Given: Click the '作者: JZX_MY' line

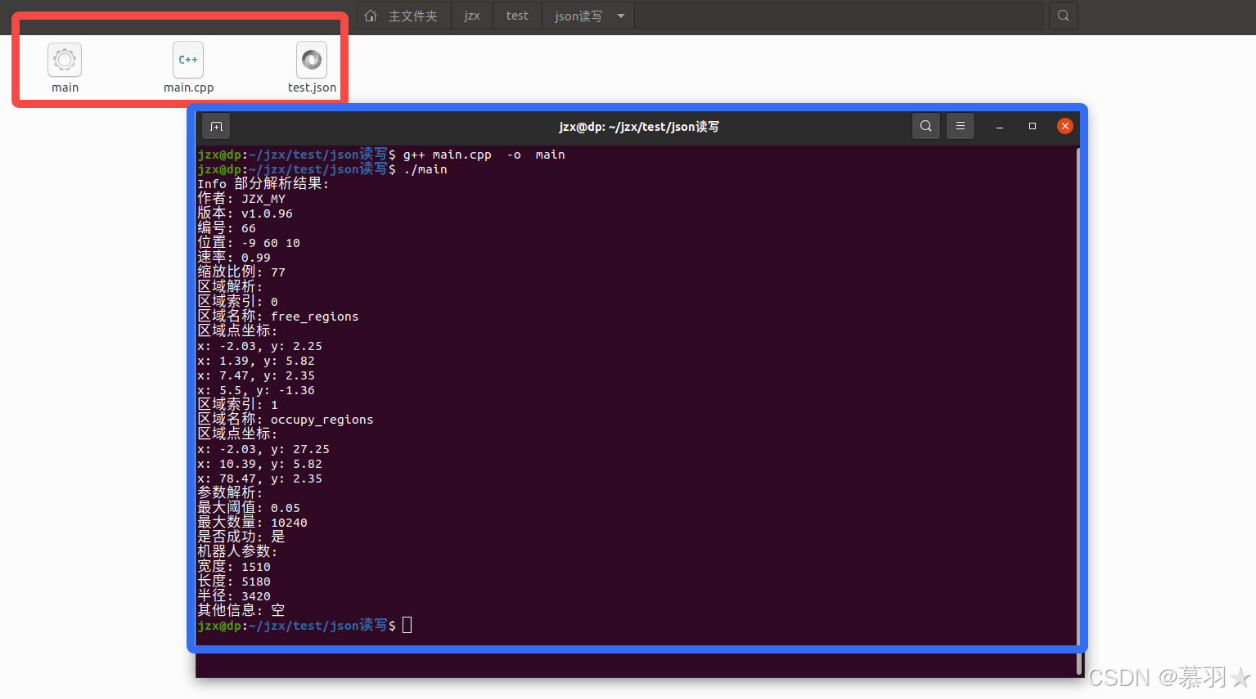Looking at the screenshot, I should pos(241,199).
